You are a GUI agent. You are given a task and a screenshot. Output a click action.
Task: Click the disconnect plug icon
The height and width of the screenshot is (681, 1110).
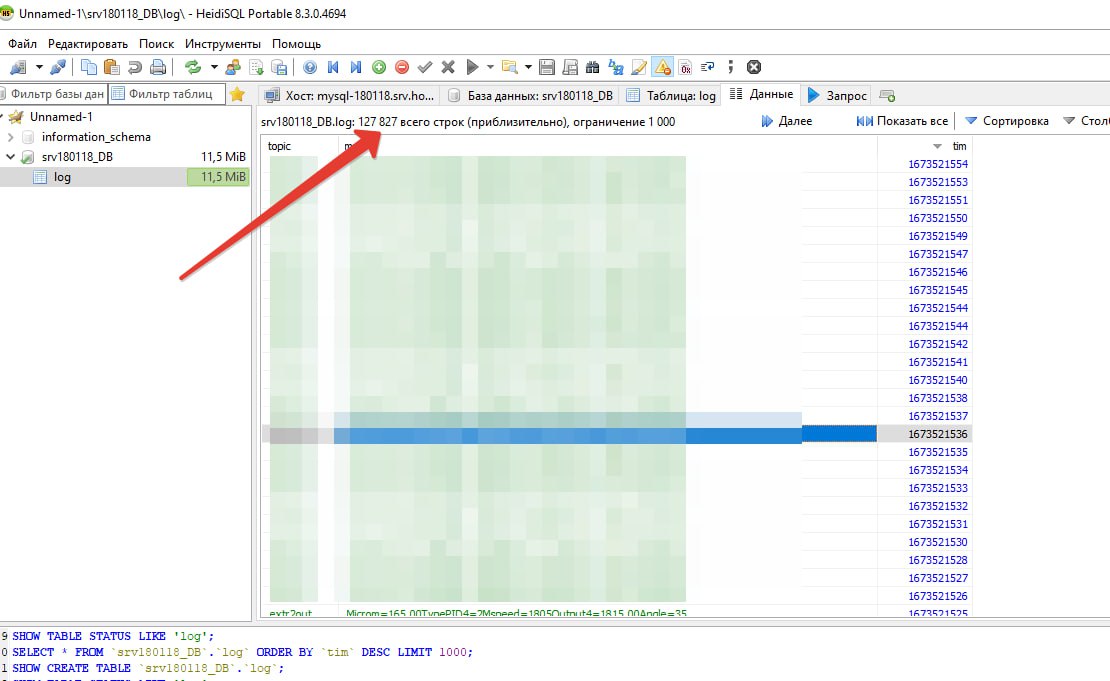pyautogui.click(x=58, y=67)
